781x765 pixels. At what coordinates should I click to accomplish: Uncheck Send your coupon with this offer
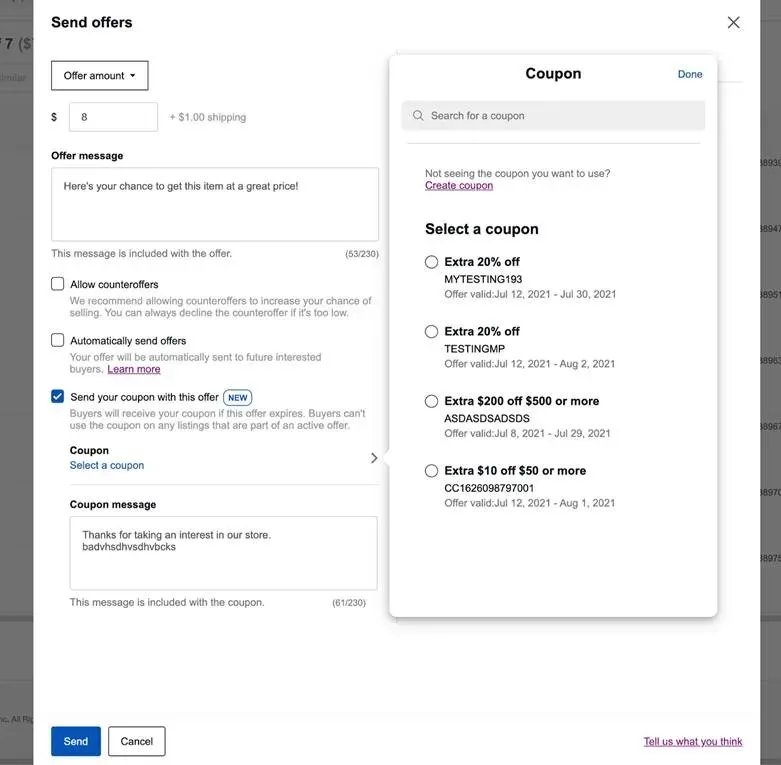[x=58, y=396]
